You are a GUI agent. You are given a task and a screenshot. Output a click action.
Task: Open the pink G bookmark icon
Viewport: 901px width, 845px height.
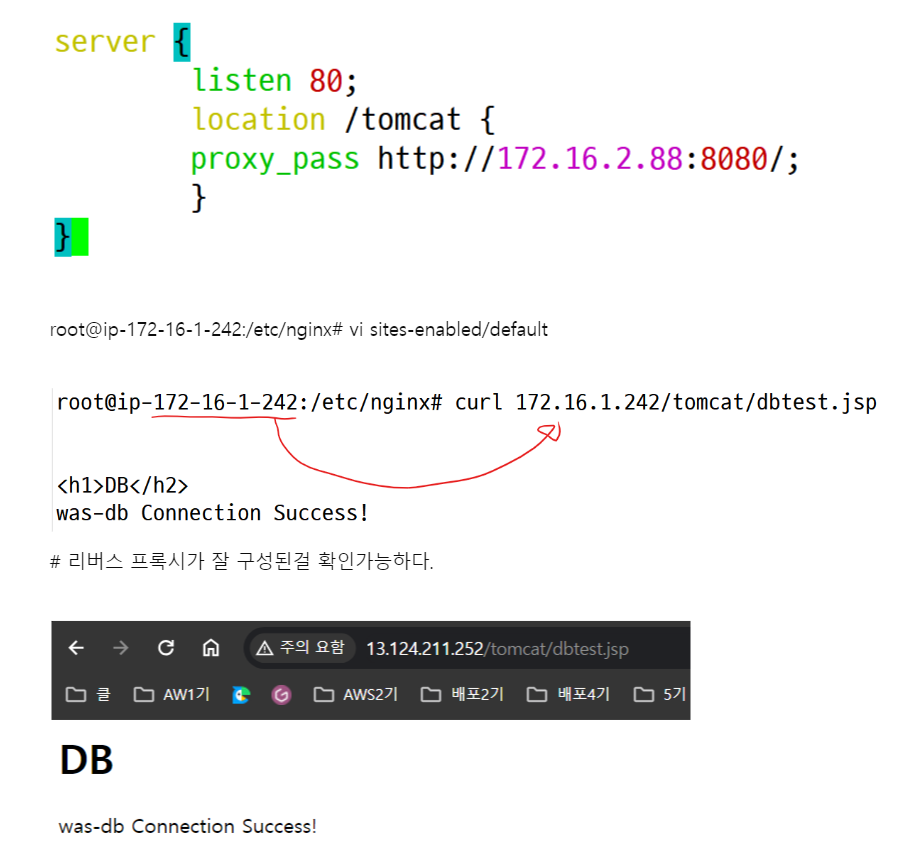coord(281,695)
